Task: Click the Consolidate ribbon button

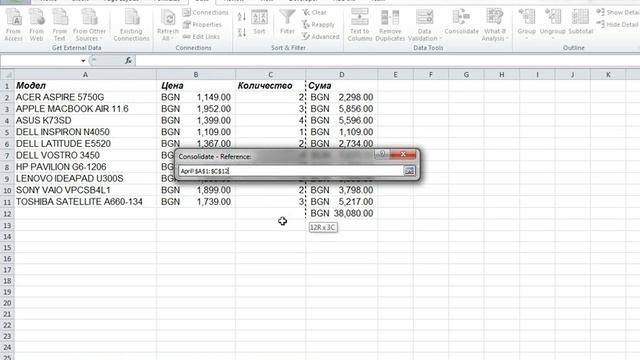Action: point(461,22)
